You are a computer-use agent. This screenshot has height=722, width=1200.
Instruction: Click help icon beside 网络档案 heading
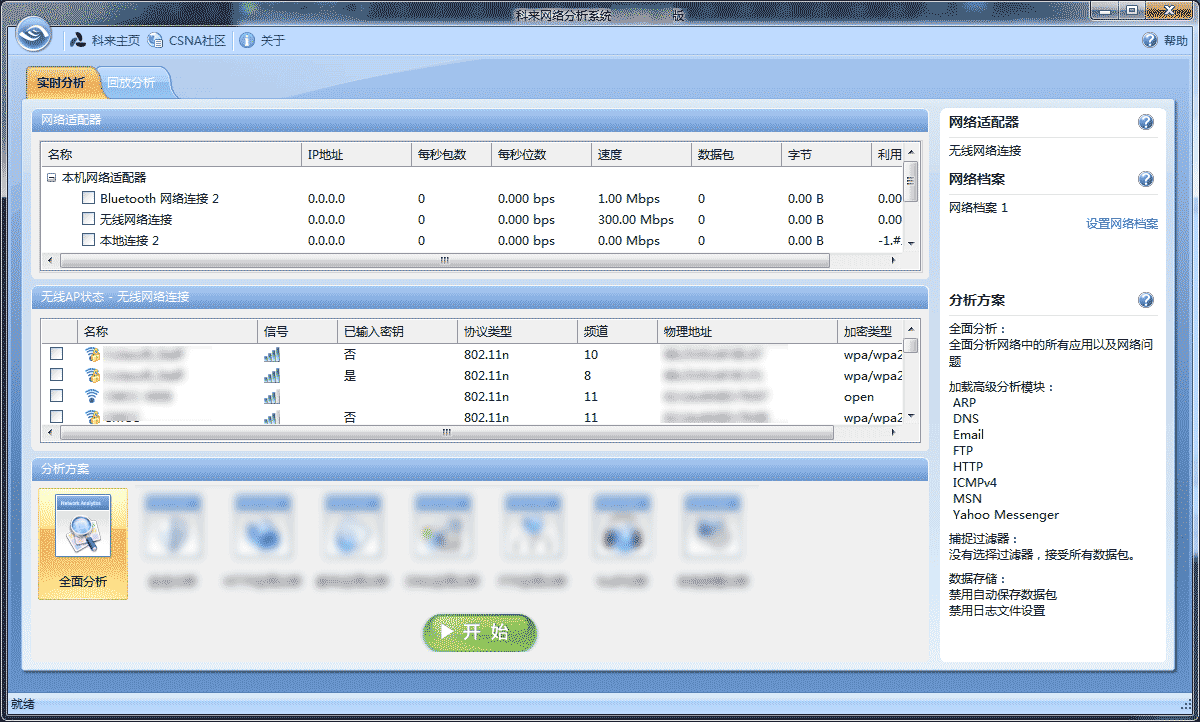[x=1146, y=179]
